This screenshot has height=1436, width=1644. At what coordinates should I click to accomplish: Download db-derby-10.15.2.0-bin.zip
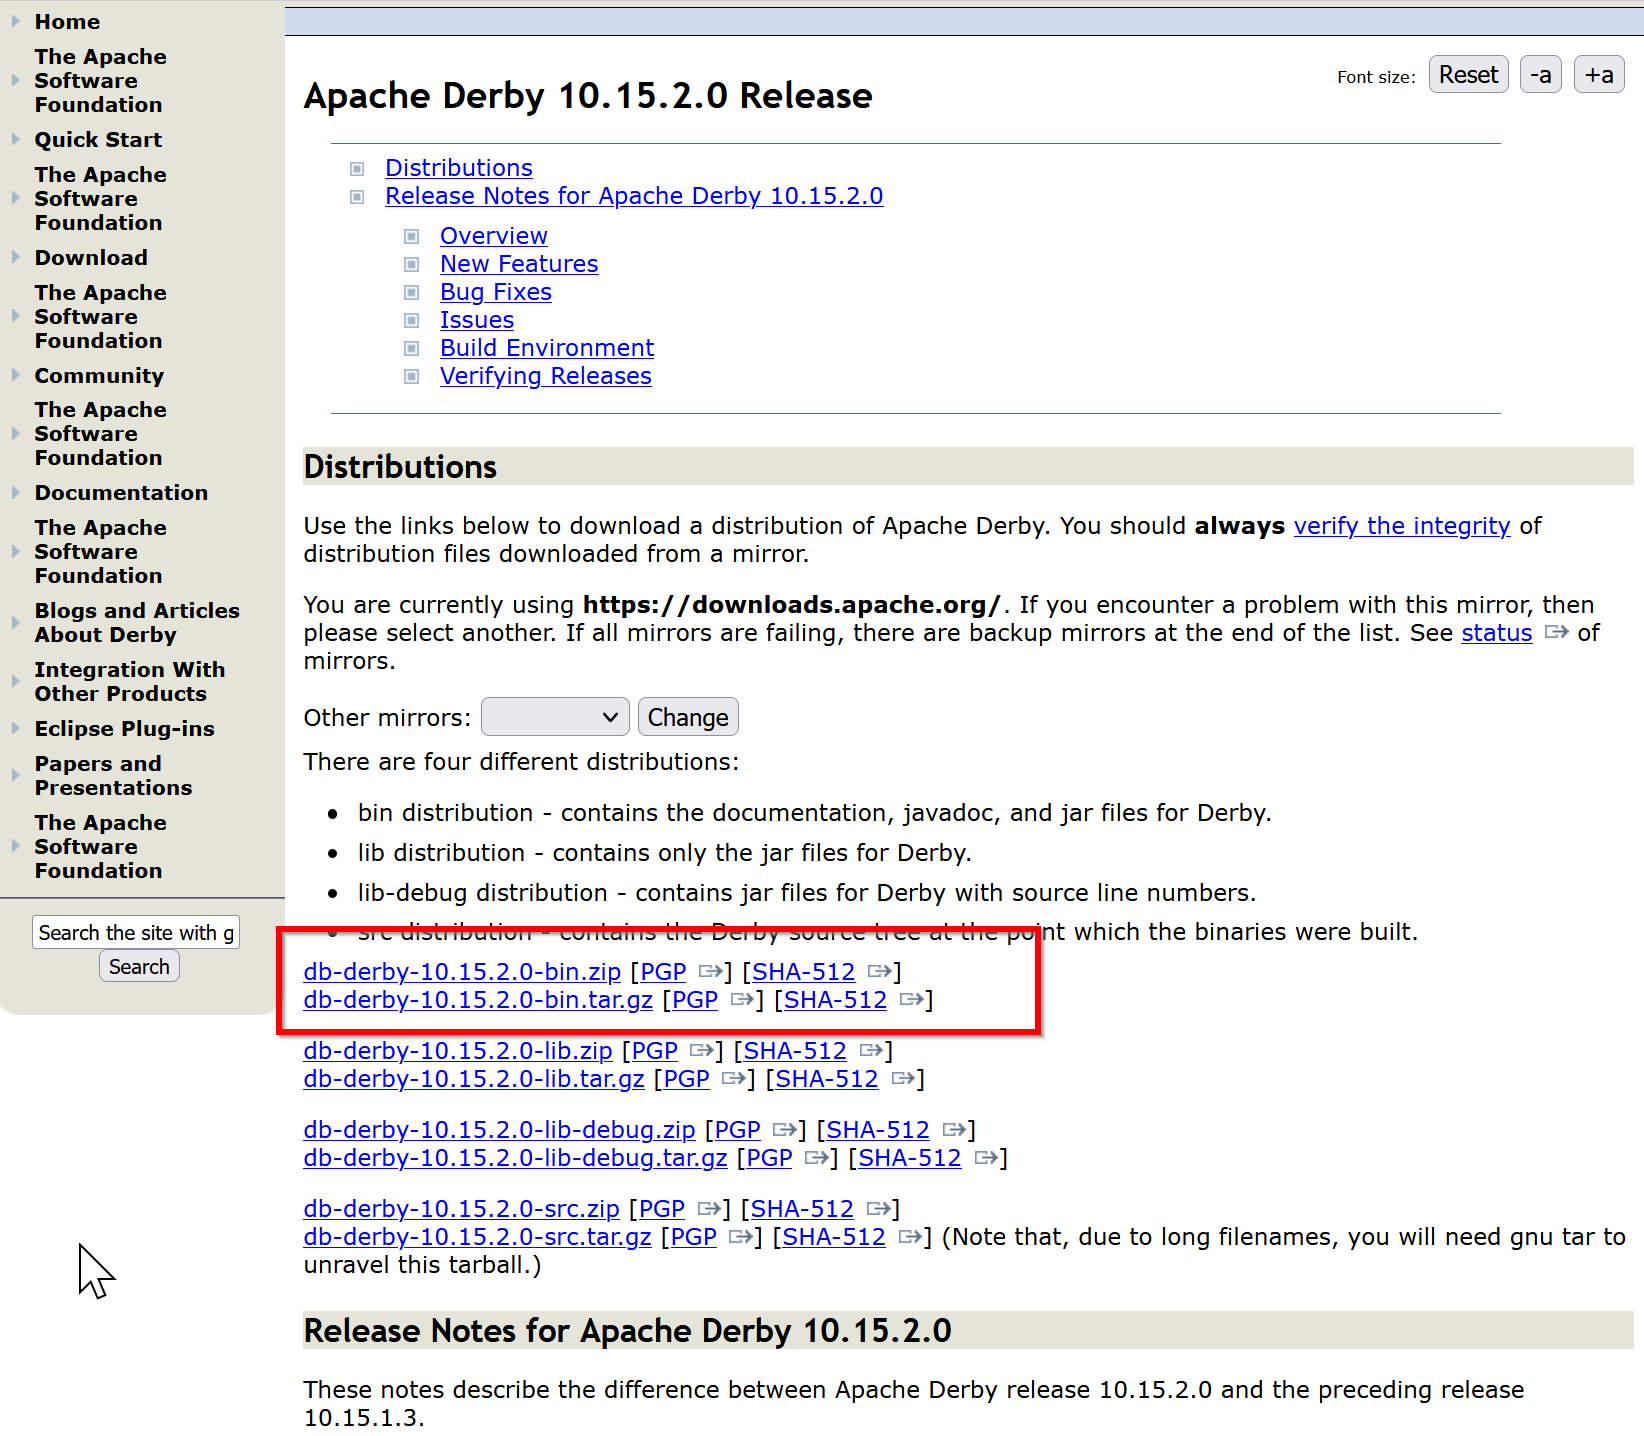[x=462, y=971]
